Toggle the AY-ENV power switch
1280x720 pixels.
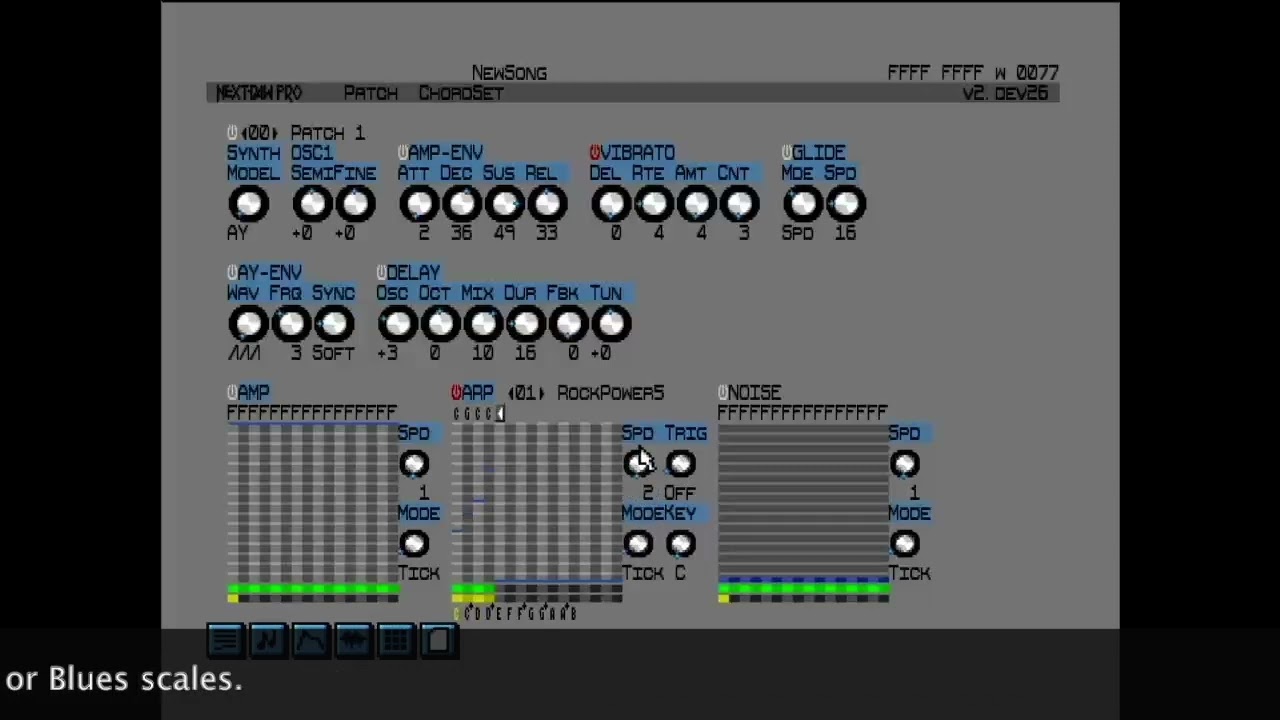click(x=232, y=273)
